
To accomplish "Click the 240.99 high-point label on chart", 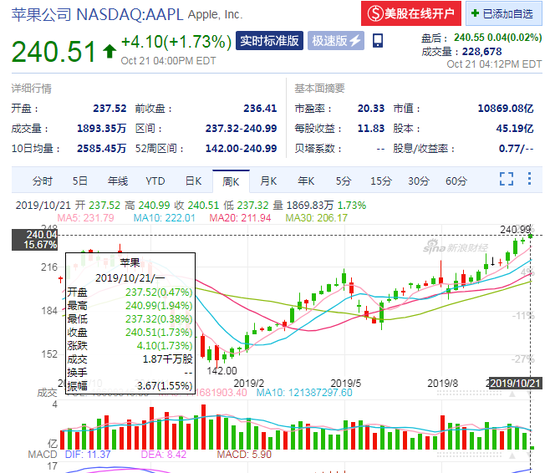I will tap(515, 229).
